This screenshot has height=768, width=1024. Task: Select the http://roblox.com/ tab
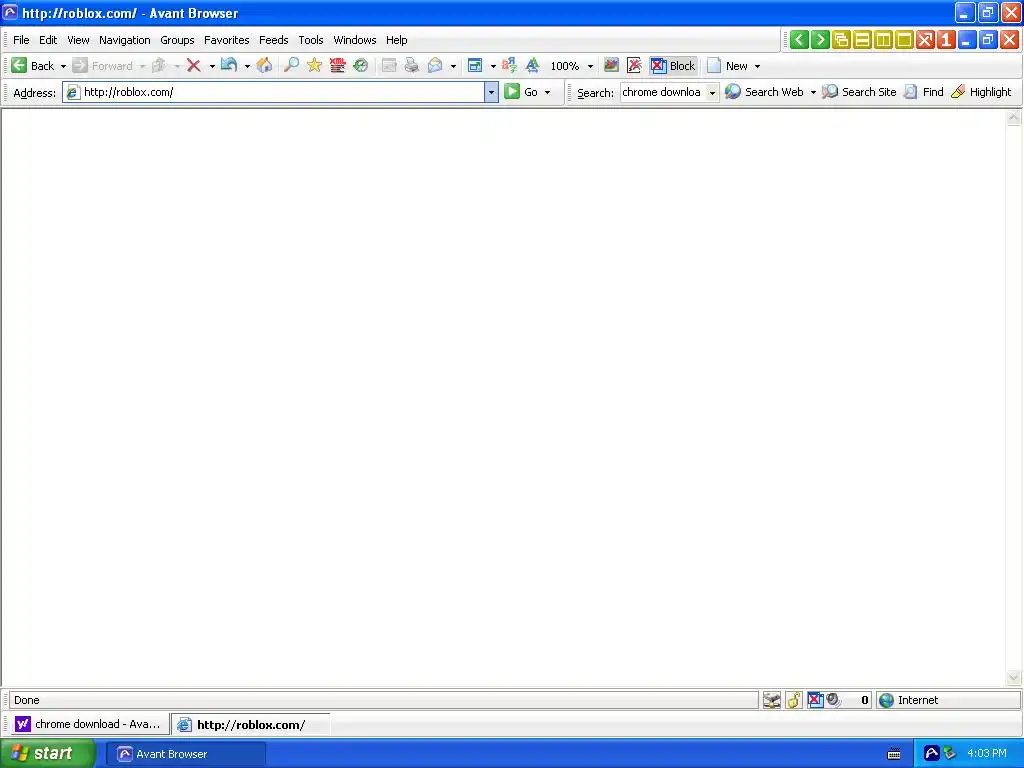click(251, 724)
